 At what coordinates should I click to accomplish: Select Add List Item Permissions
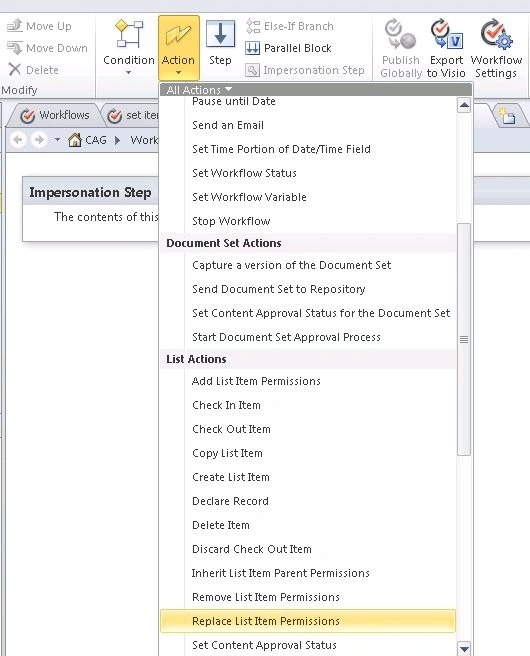click(256, 381)
